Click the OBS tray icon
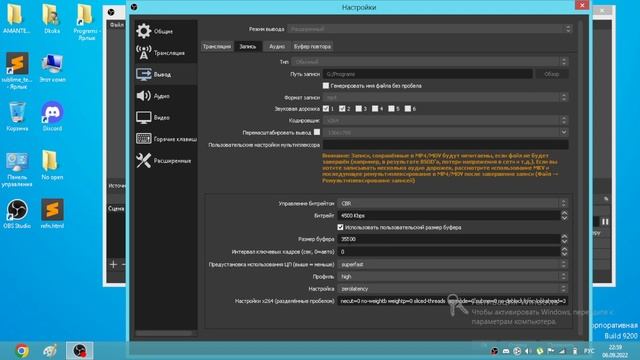640x360 pixels. [494, 351]
